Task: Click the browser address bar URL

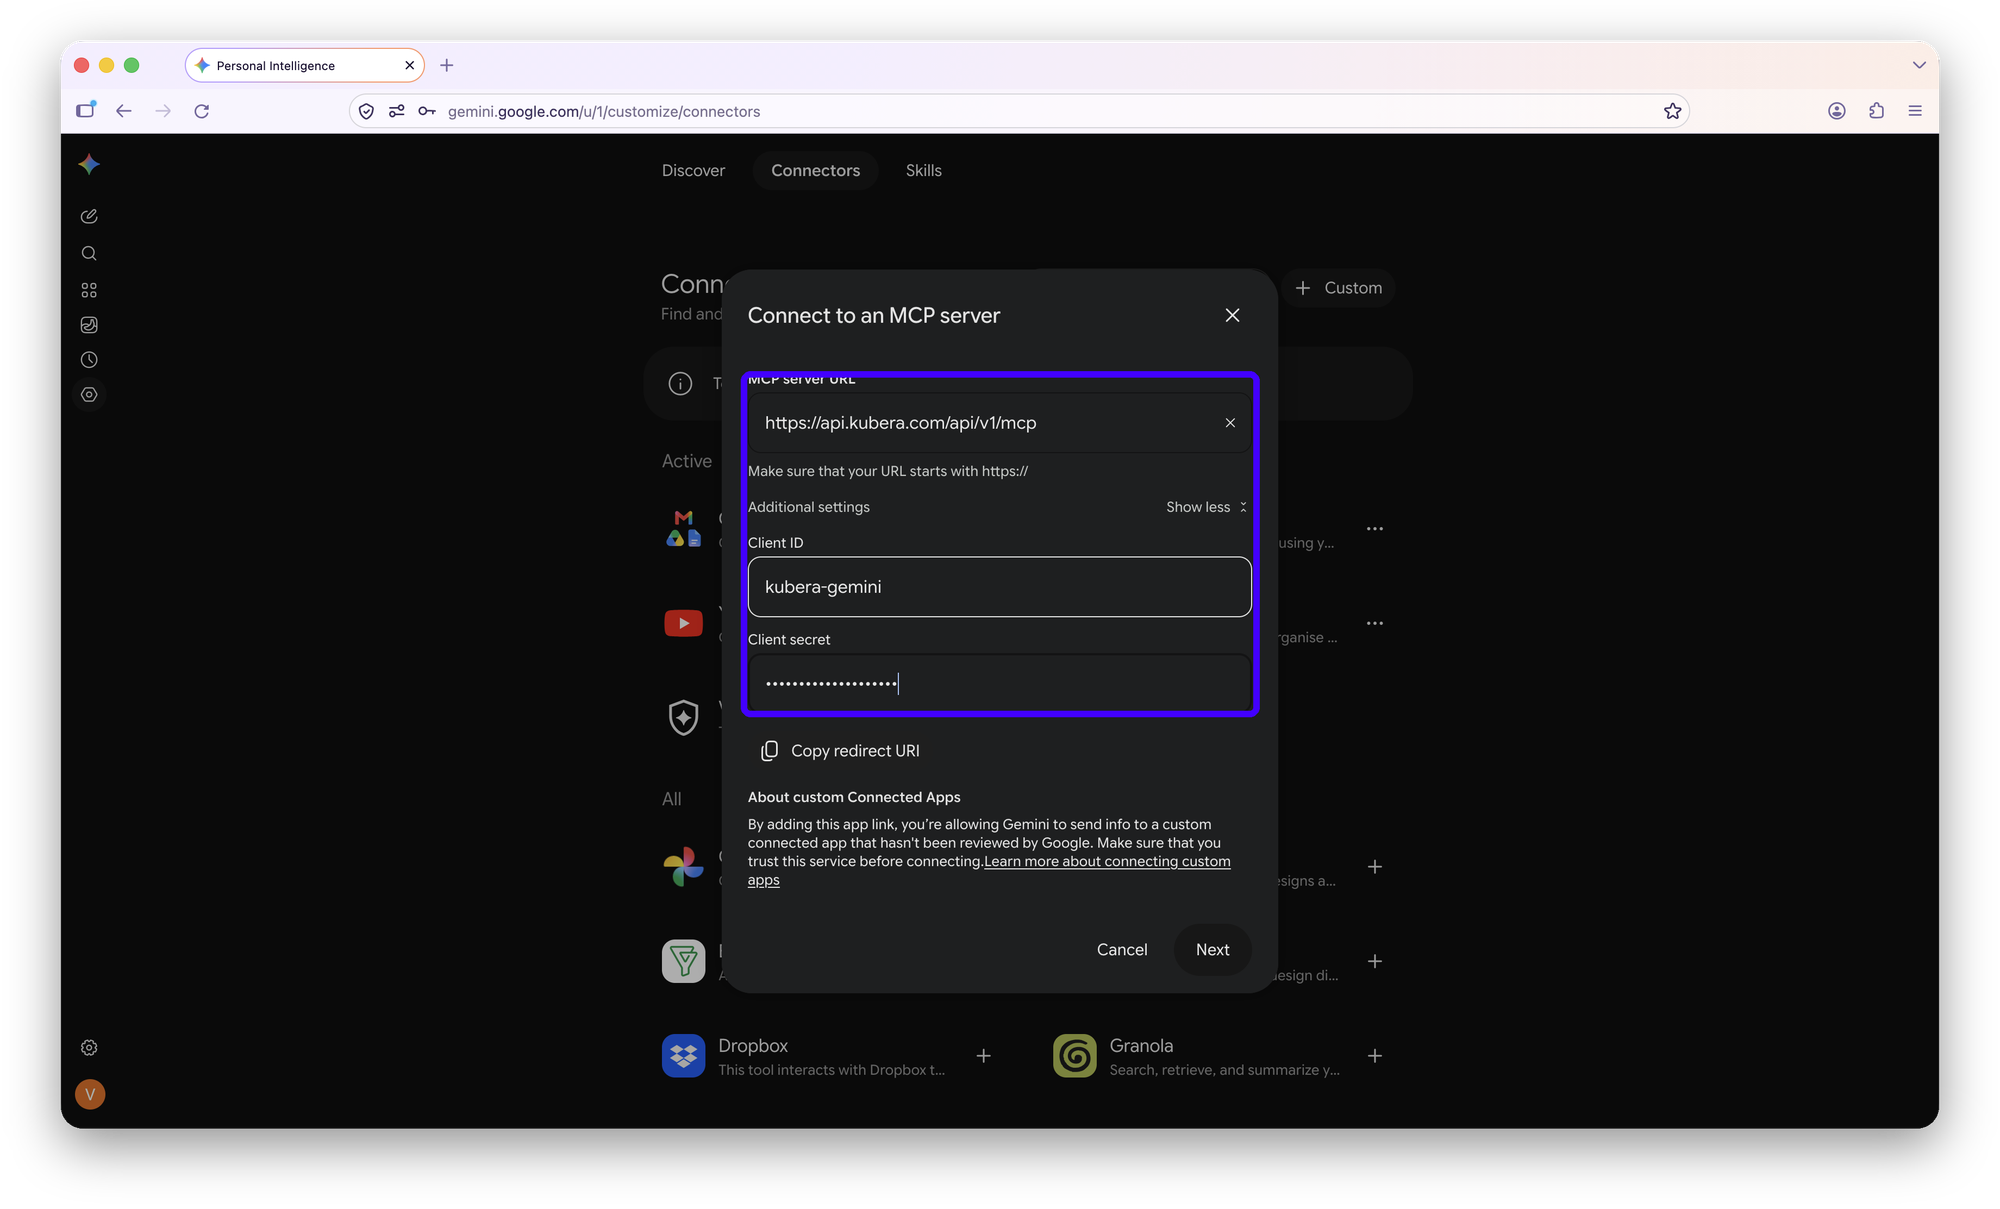Action: [604, 111]
